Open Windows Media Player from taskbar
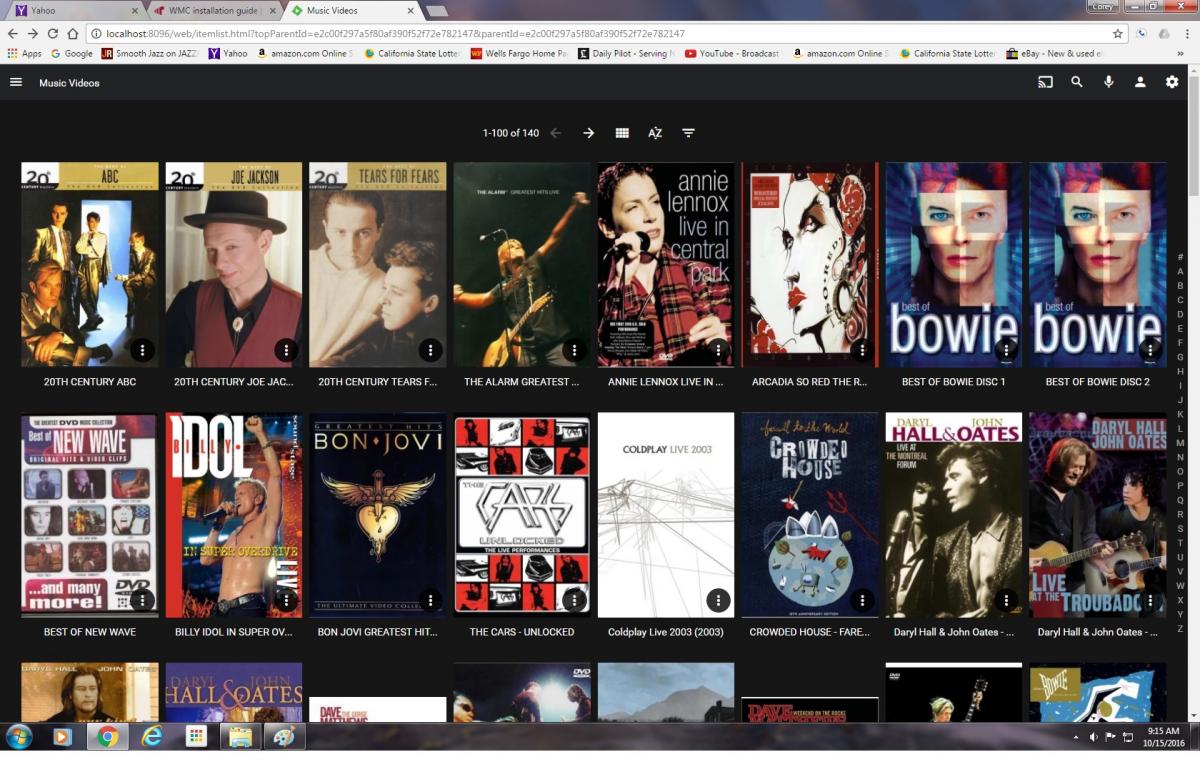Image resolution: width=1200 pixels, height=762 pixels. [62, 737]
